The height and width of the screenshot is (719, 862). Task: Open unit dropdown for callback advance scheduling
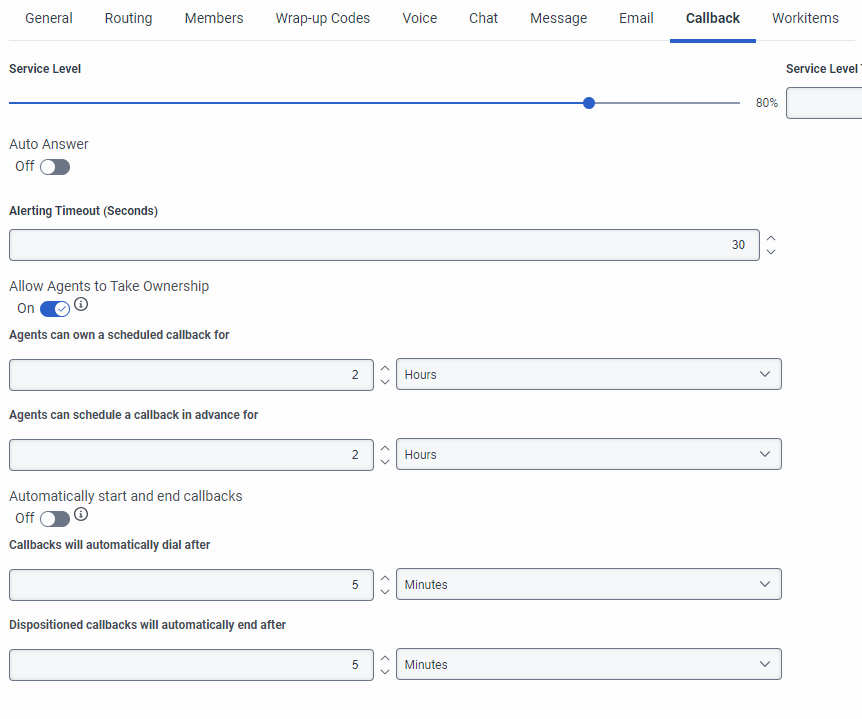pos(588,454)
